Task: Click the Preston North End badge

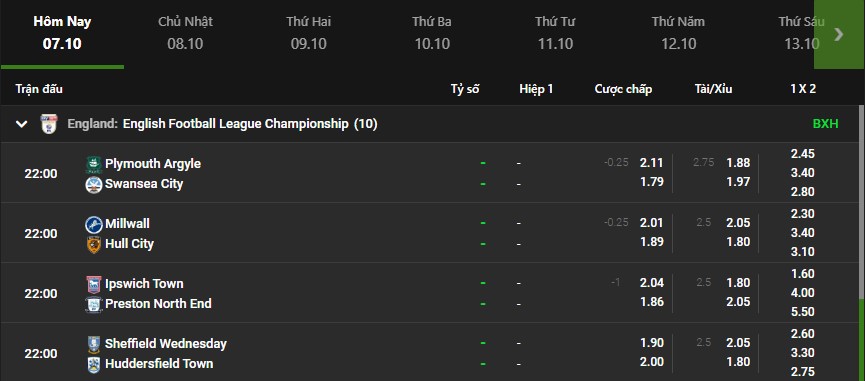Action: coord(94,304)
